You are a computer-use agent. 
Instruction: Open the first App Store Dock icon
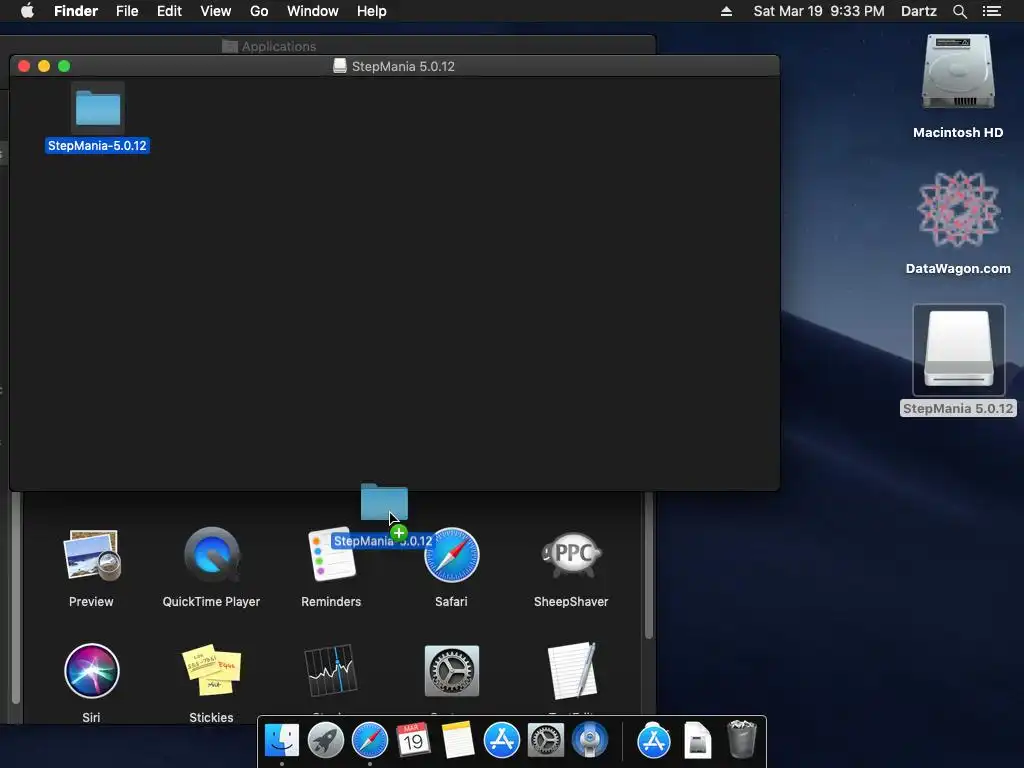click(502, 741)
